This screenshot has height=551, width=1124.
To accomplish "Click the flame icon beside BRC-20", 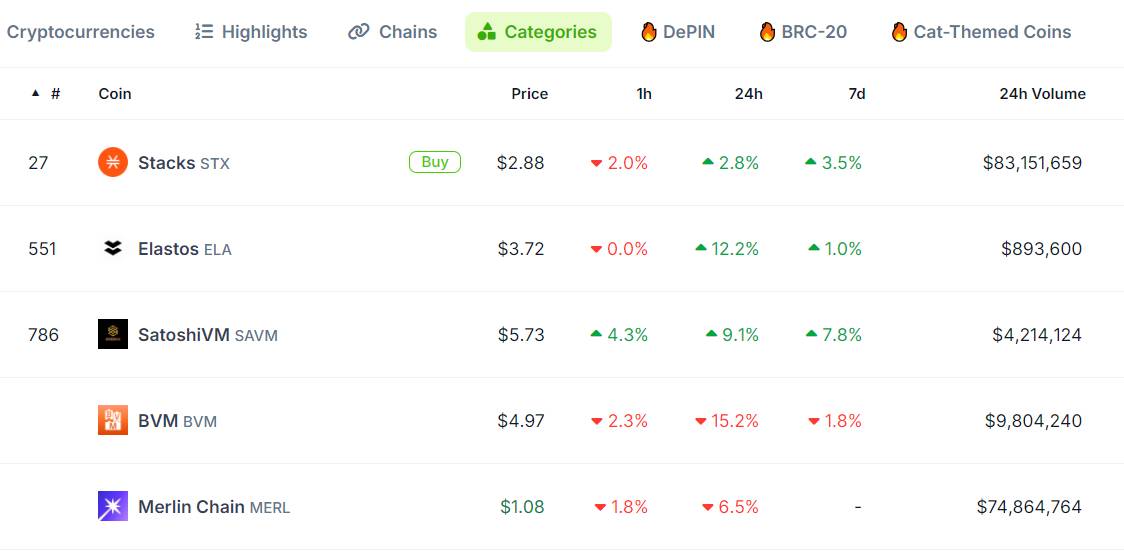I will pos(767,32).
